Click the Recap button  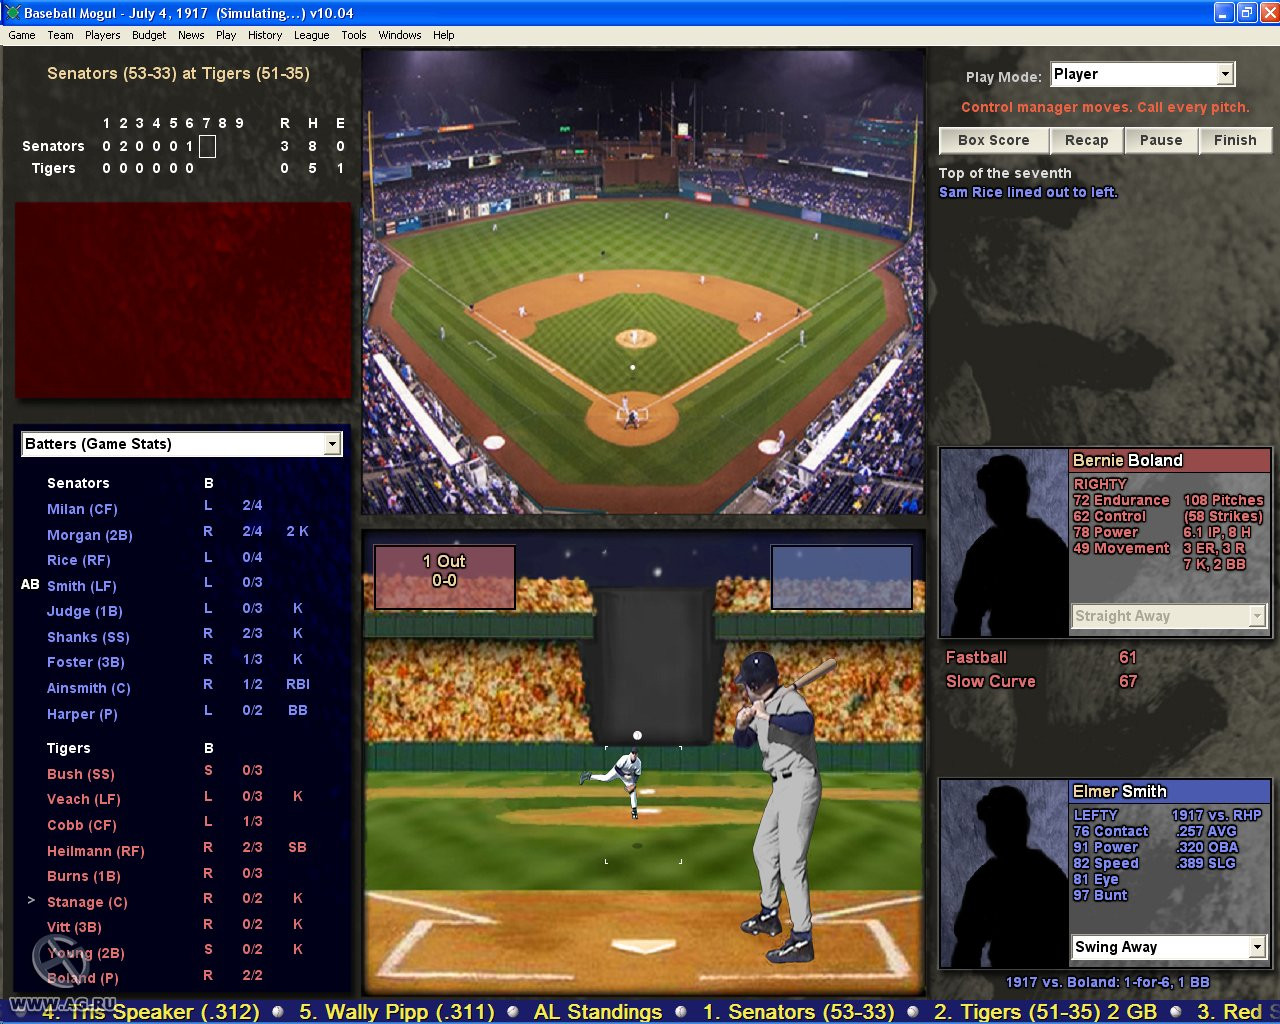[1086, 141]
